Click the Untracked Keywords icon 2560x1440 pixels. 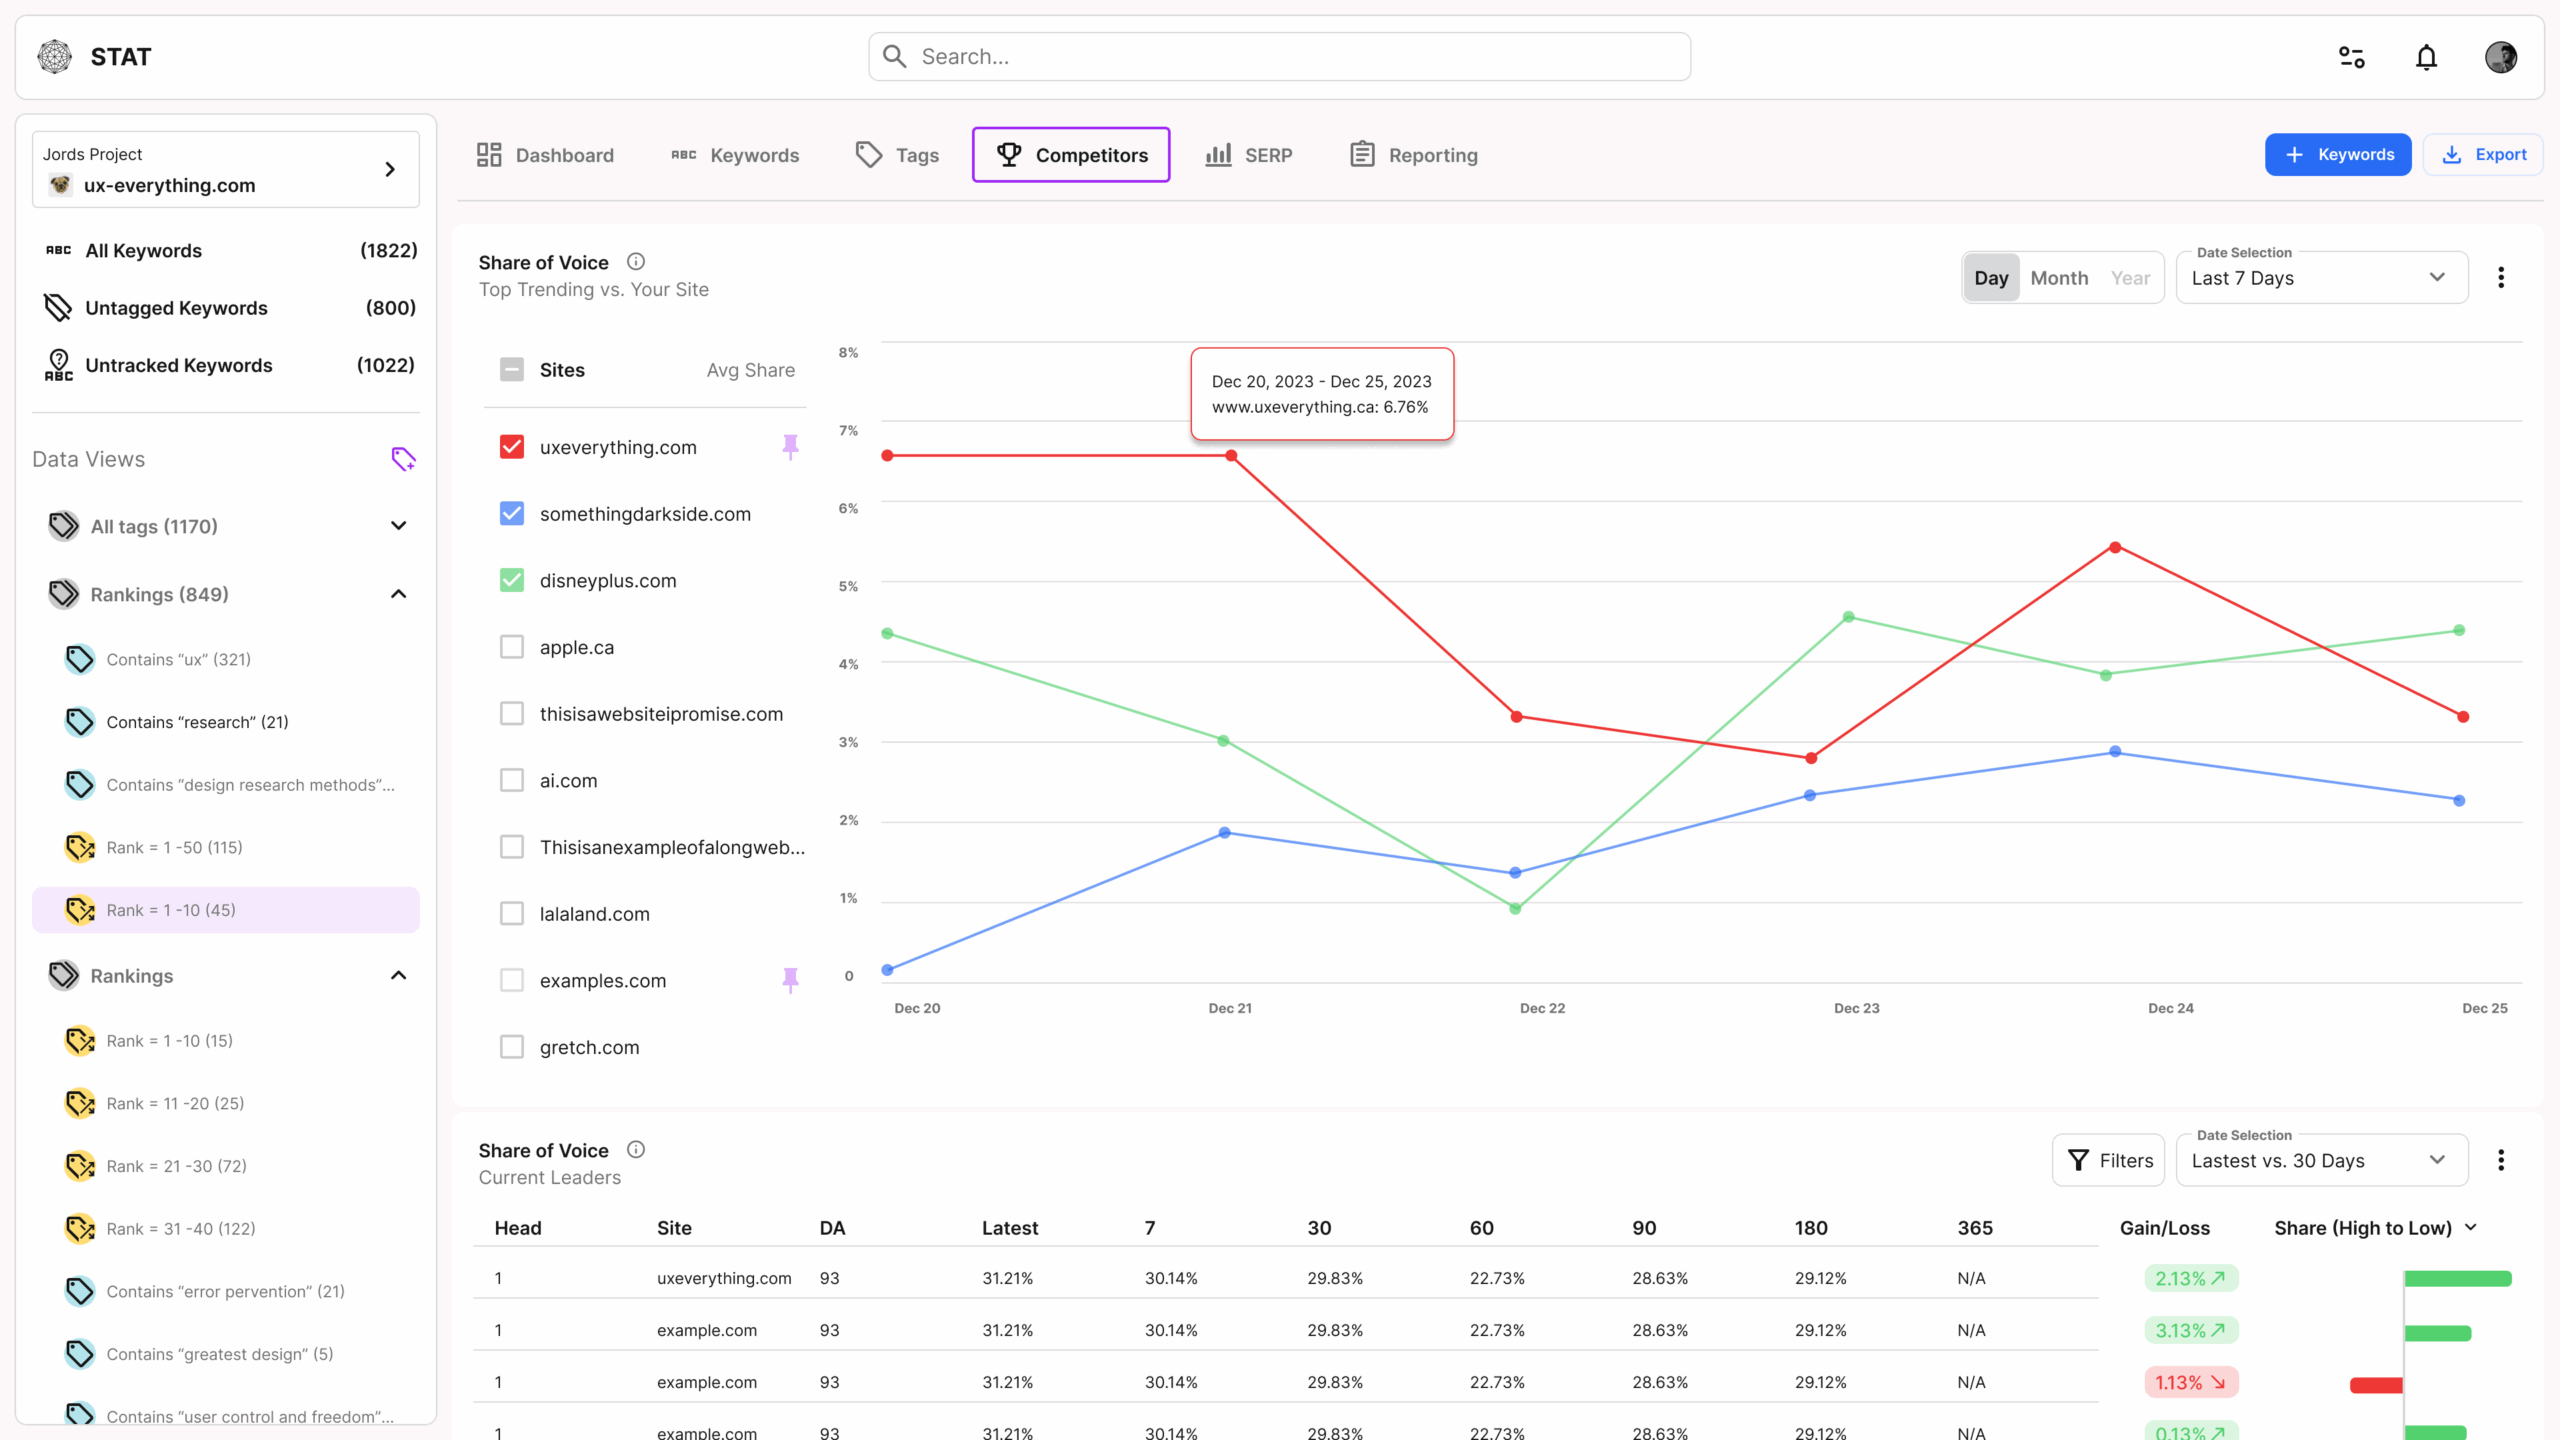(59, 365)
